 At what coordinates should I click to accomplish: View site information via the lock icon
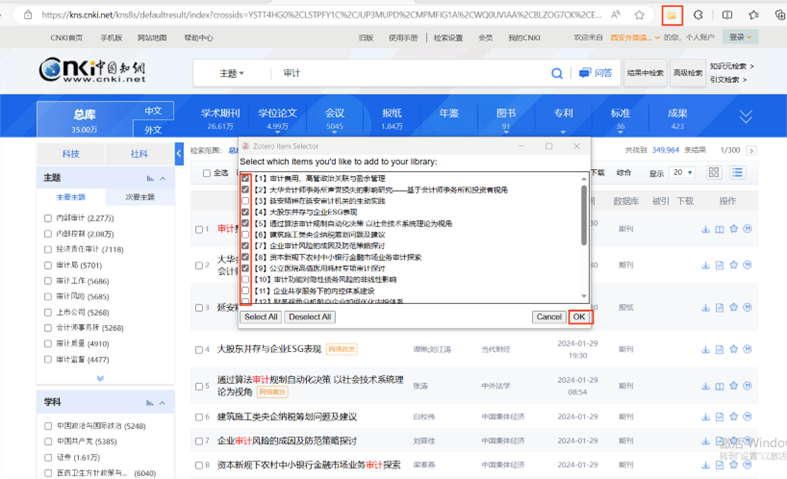28,15
